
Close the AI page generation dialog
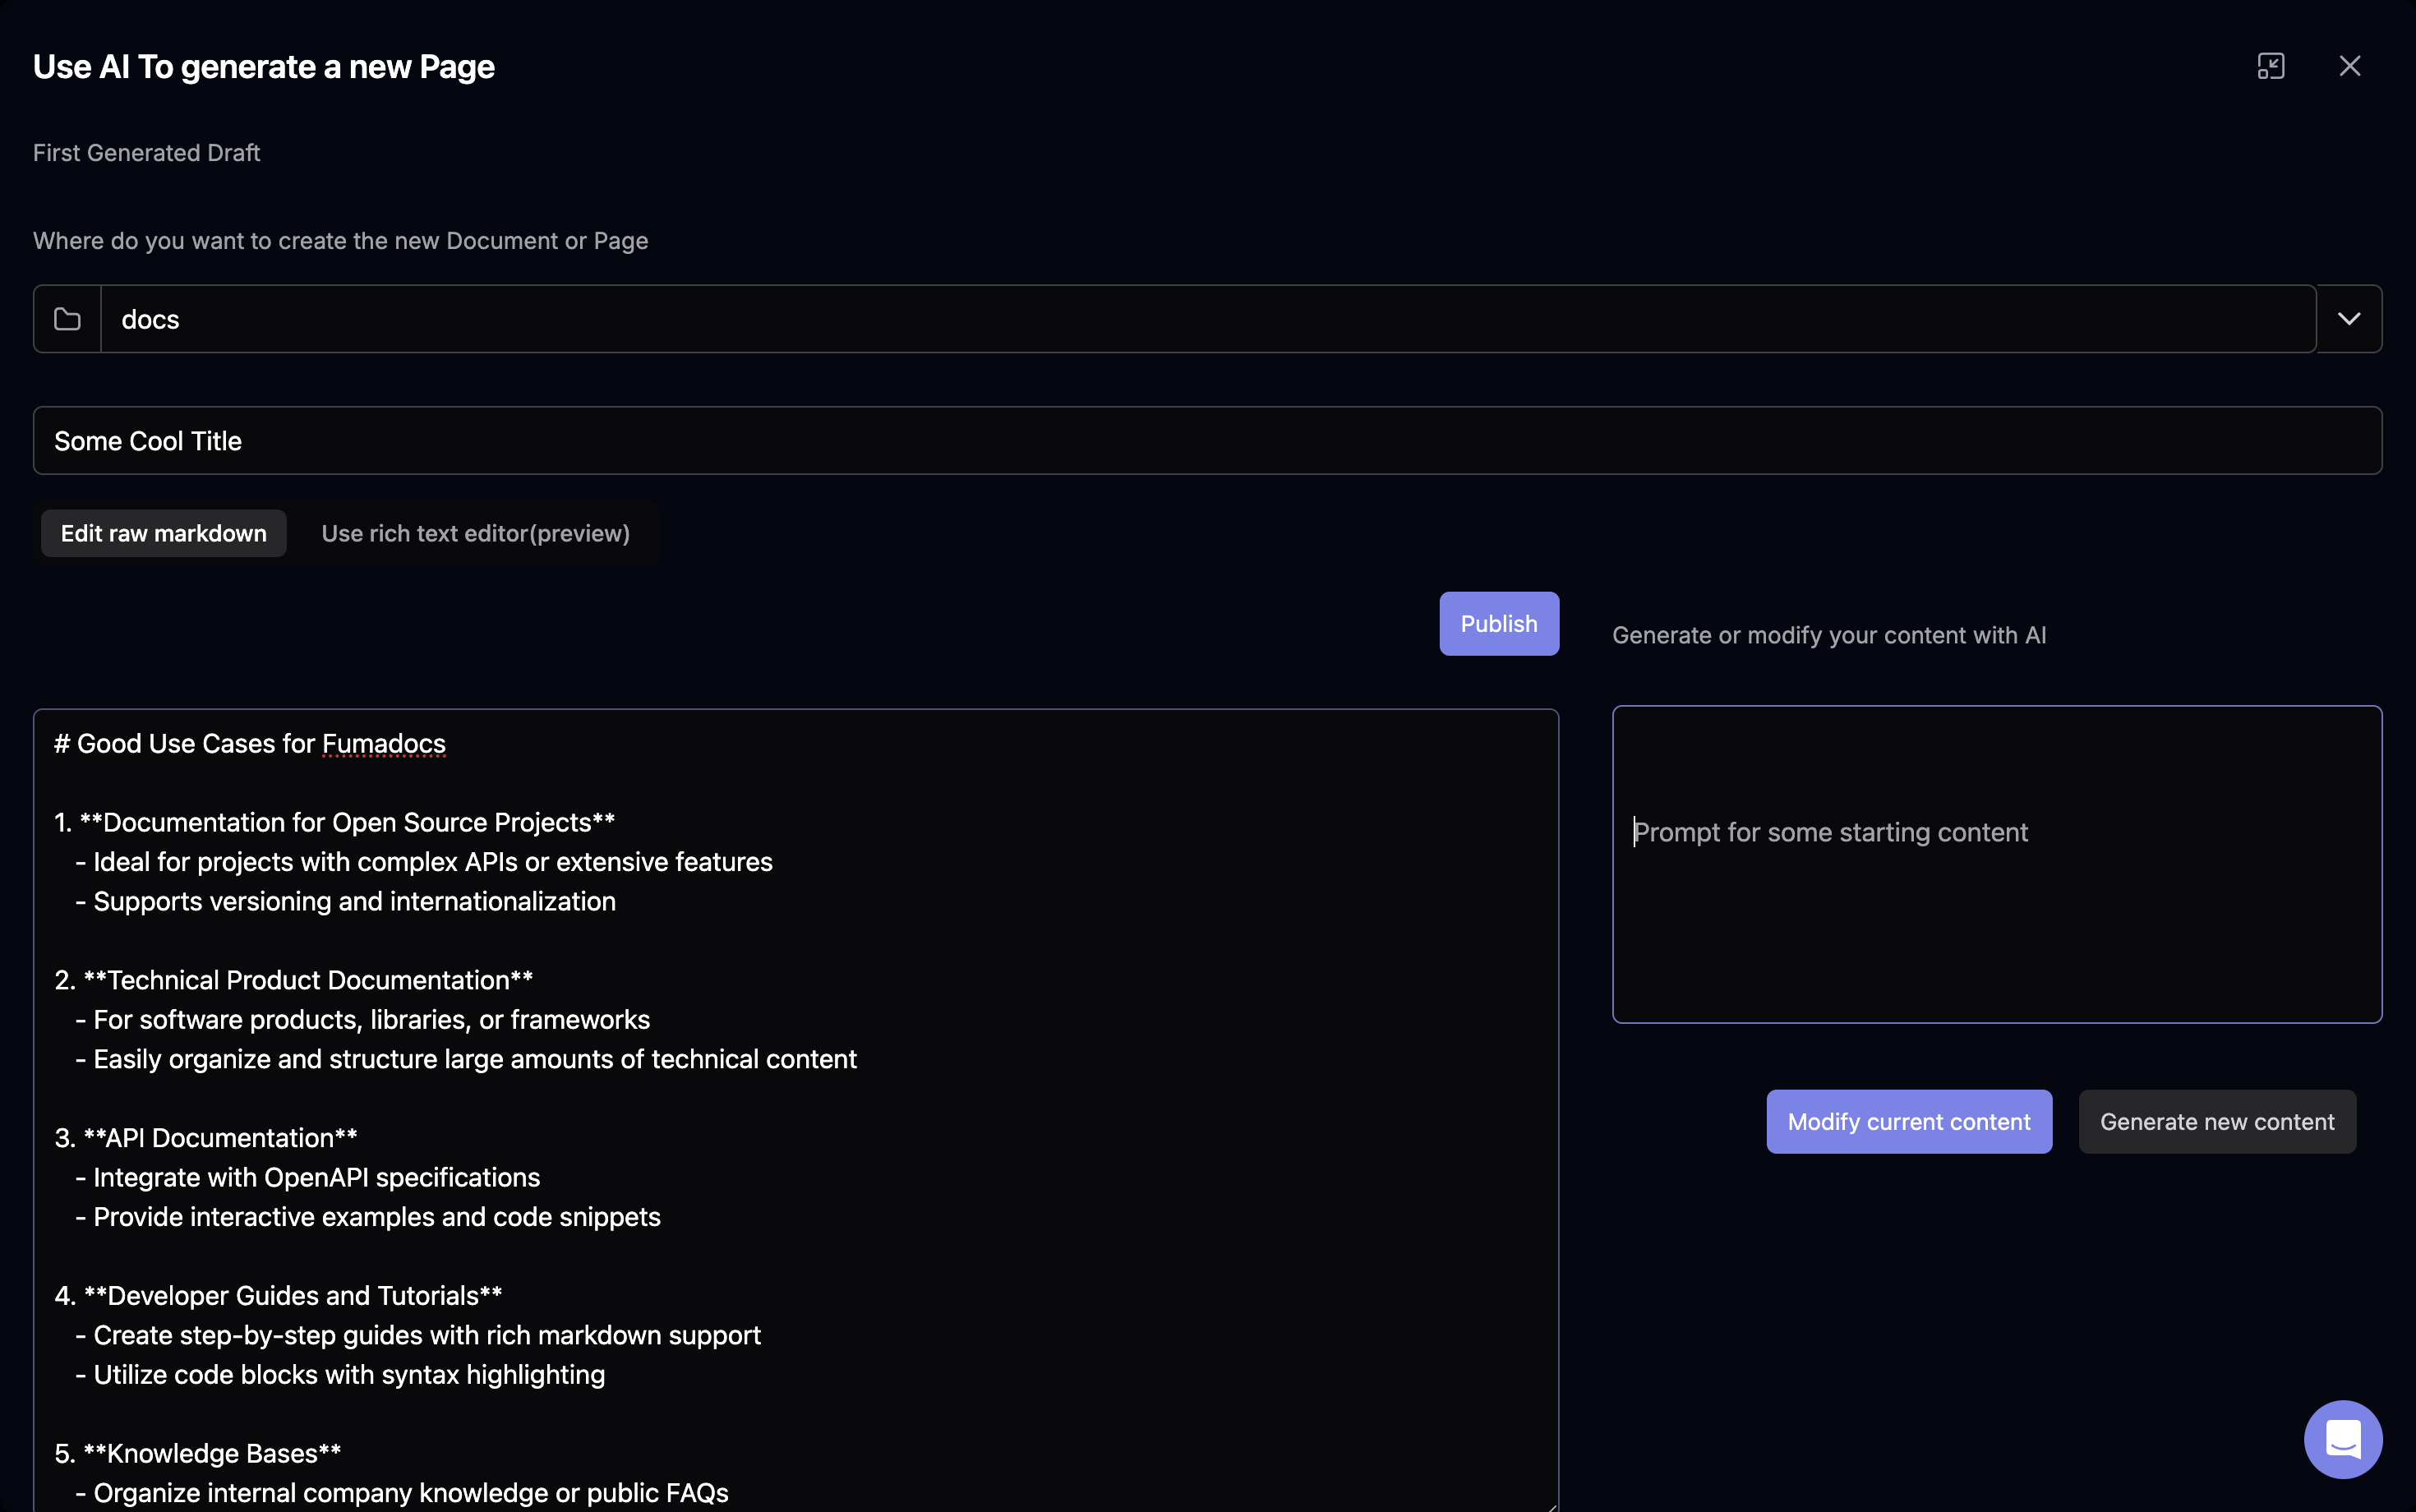point(2350,66)
